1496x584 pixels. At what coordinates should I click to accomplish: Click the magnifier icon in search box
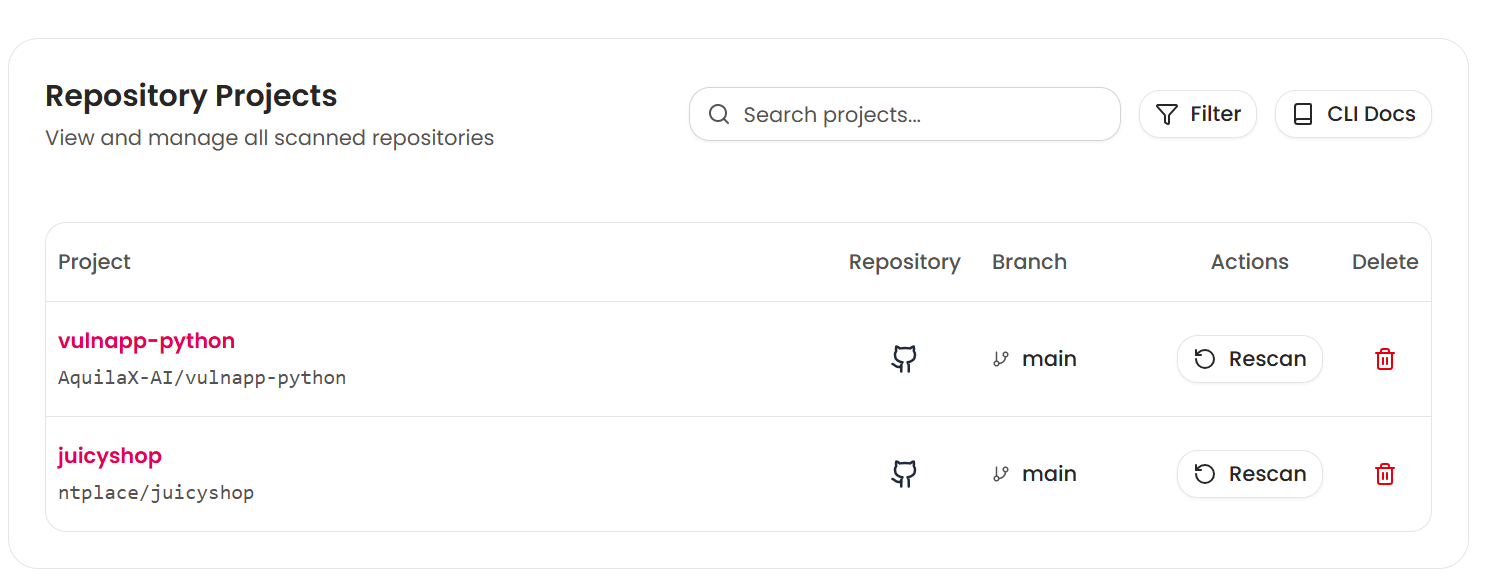(719, 114)
